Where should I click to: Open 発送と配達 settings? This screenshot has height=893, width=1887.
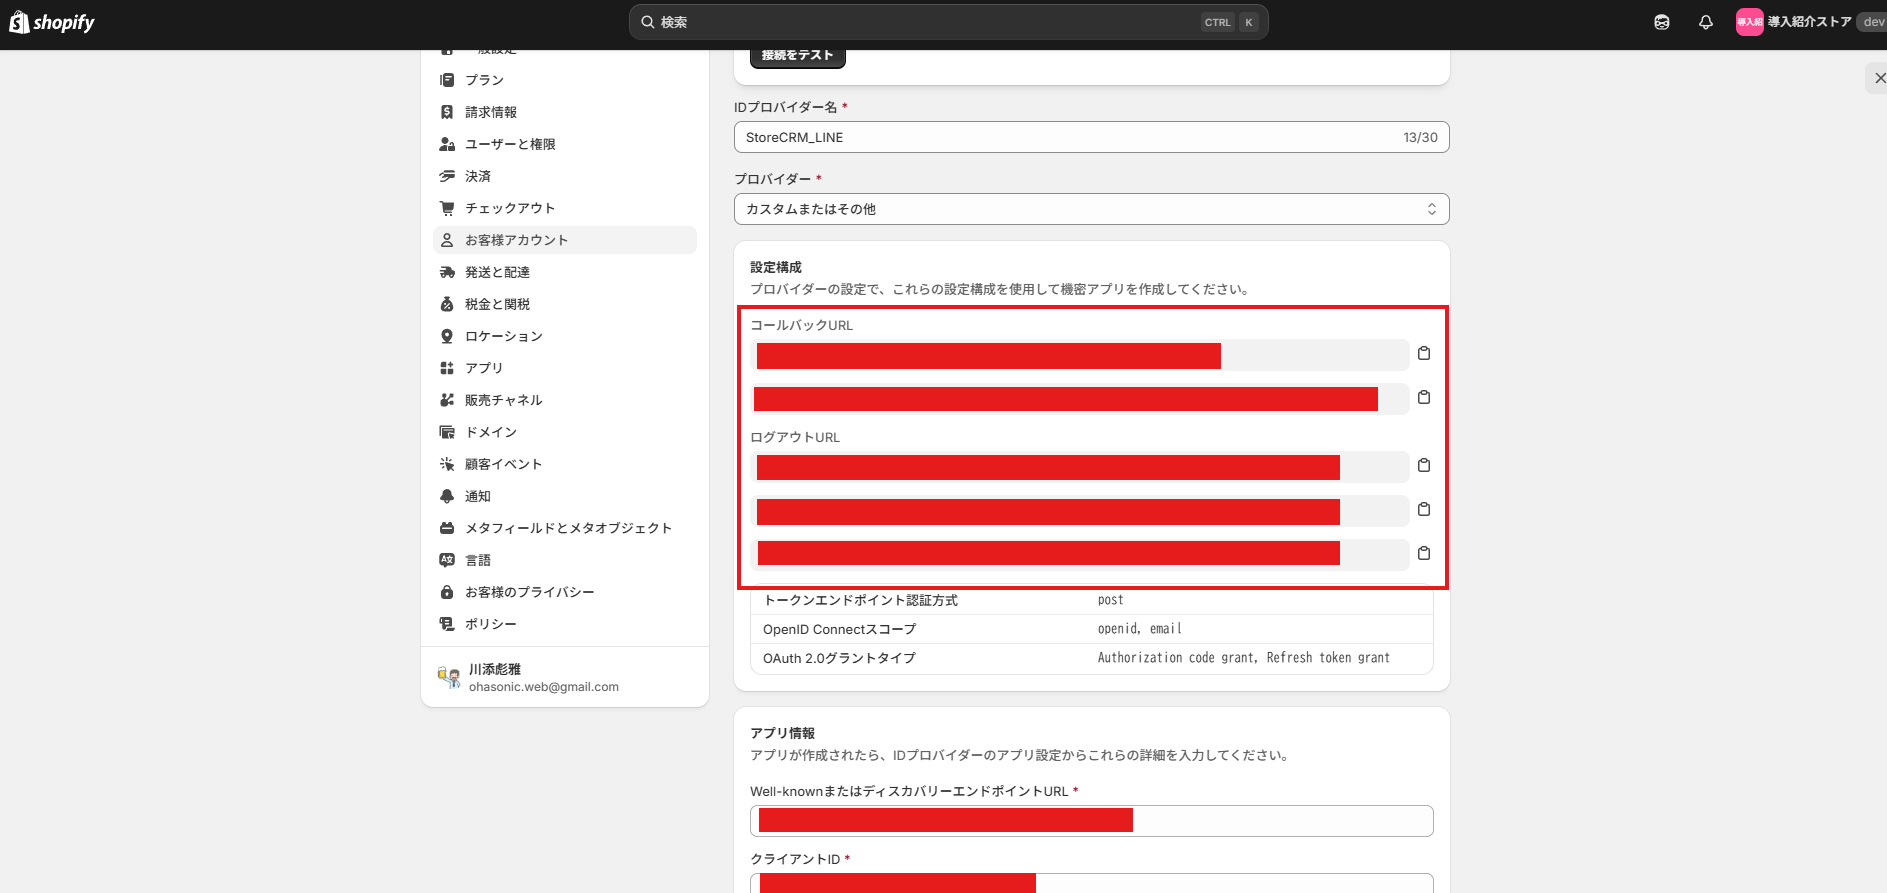tap(497, 272)
